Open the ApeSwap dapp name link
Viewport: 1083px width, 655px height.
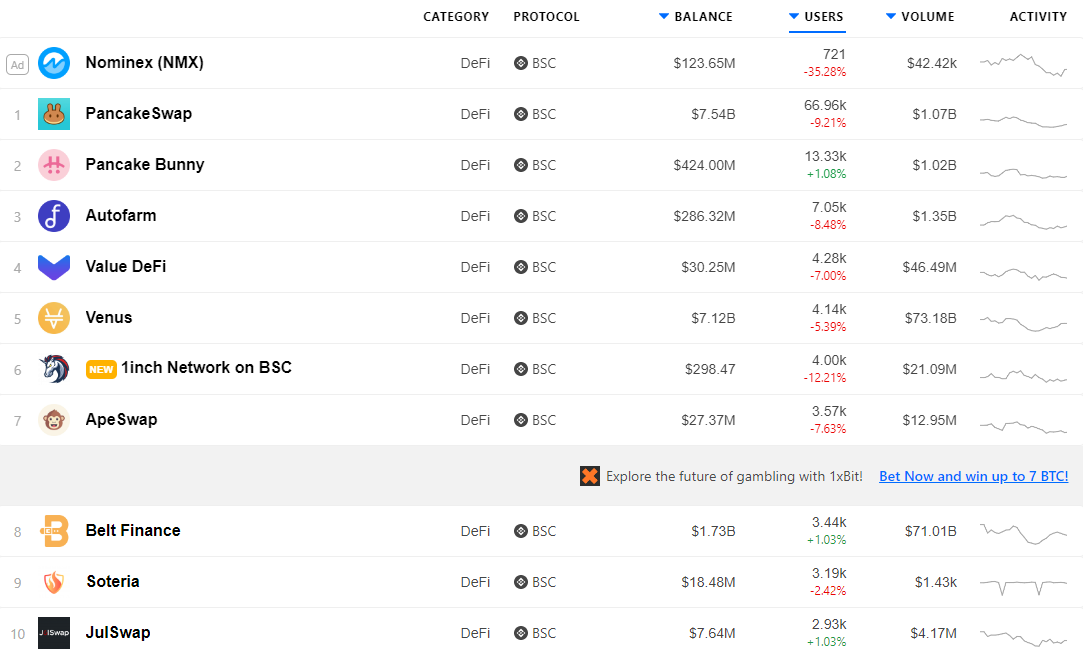point(122,419)
